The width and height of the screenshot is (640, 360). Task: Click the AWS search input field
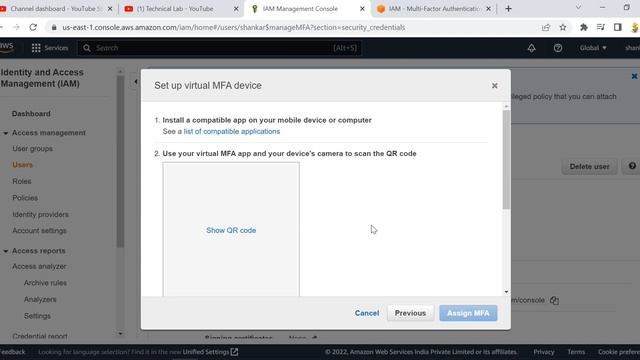[x=219, y=48]
